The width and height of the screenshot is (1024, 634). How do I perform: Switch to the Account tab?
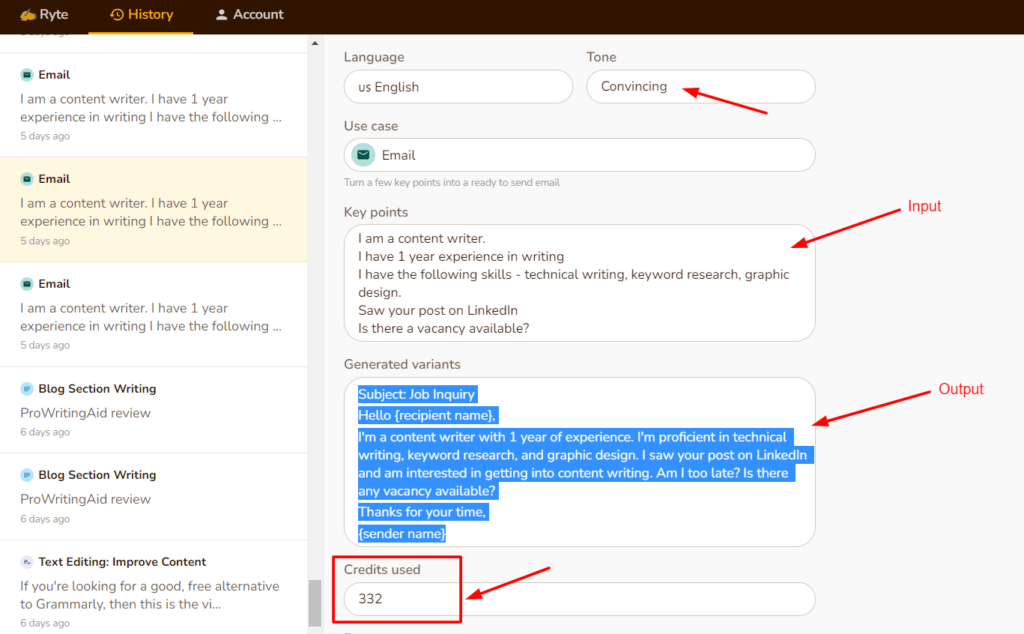tap(247, 15)
